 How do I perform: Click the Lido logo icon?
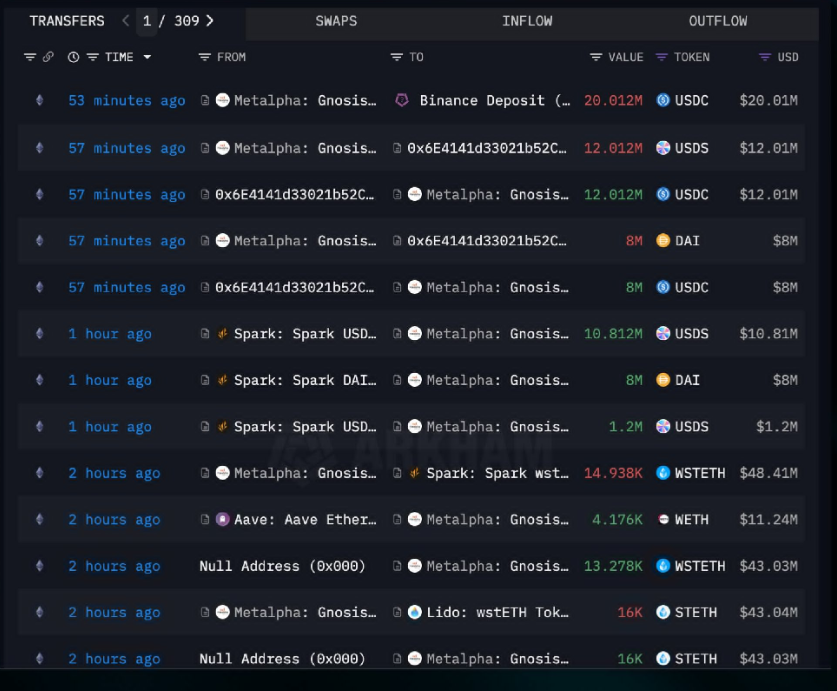point(415,613)
